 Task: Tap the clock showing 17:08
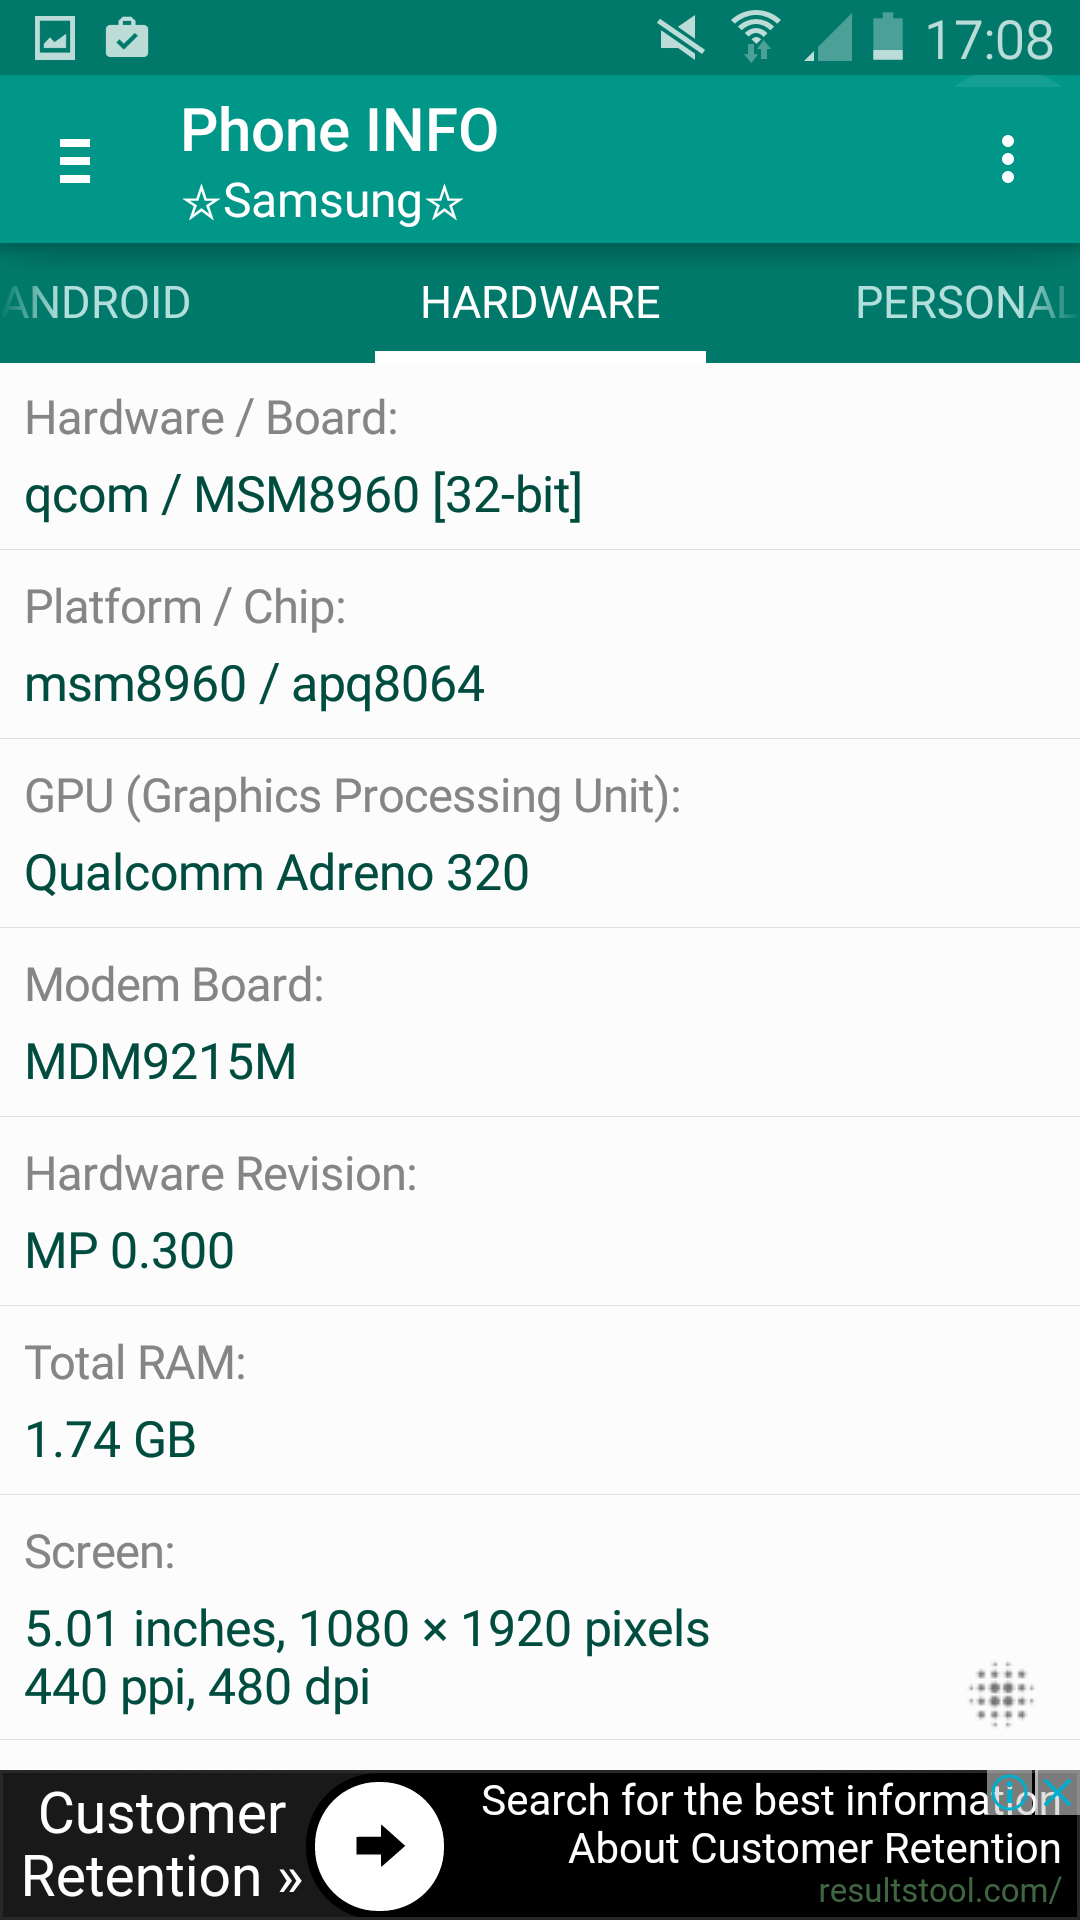(989, 40)
